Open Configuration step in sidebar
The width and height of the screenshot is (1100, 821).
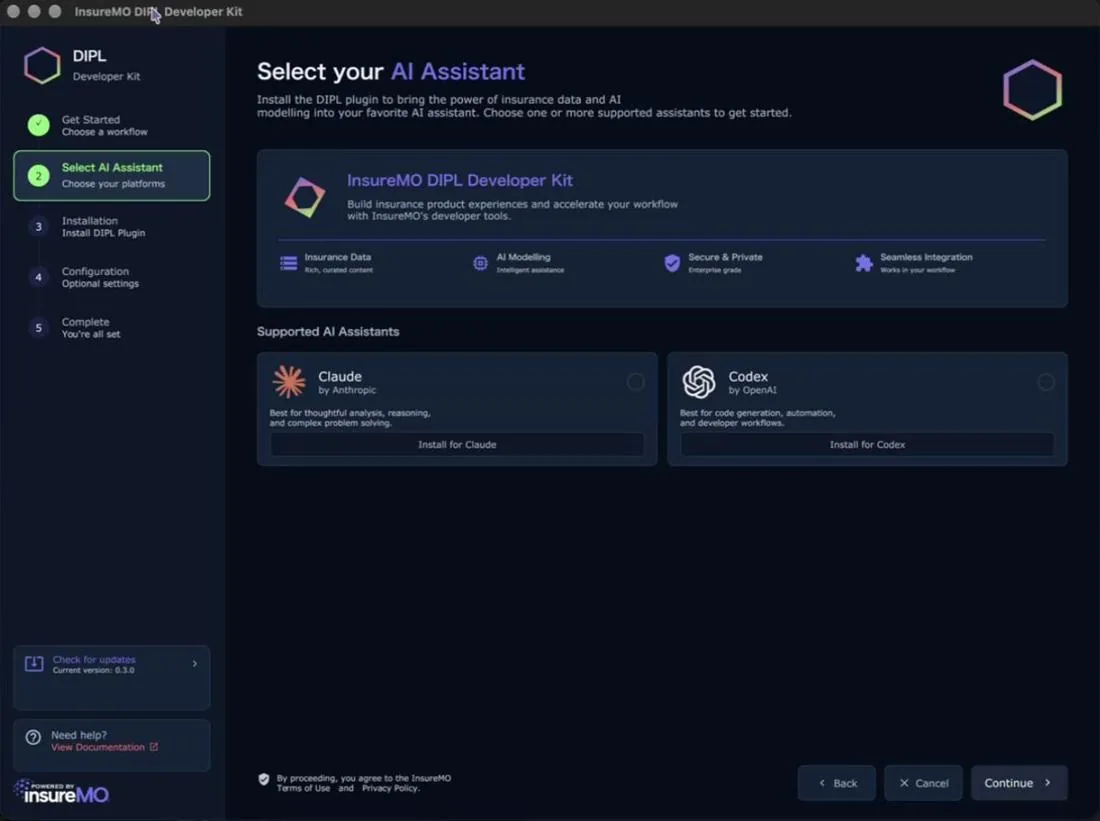pyautogui.click(x=112, y=277)
